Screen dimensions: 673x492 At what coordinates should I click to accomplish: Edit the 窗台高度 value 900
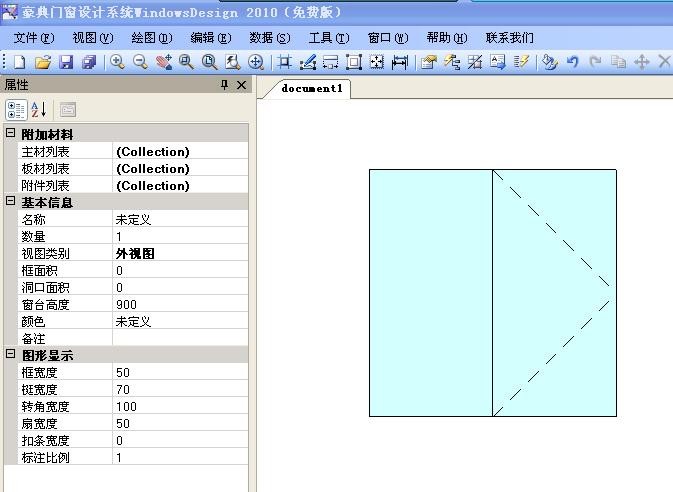point(180,305)
